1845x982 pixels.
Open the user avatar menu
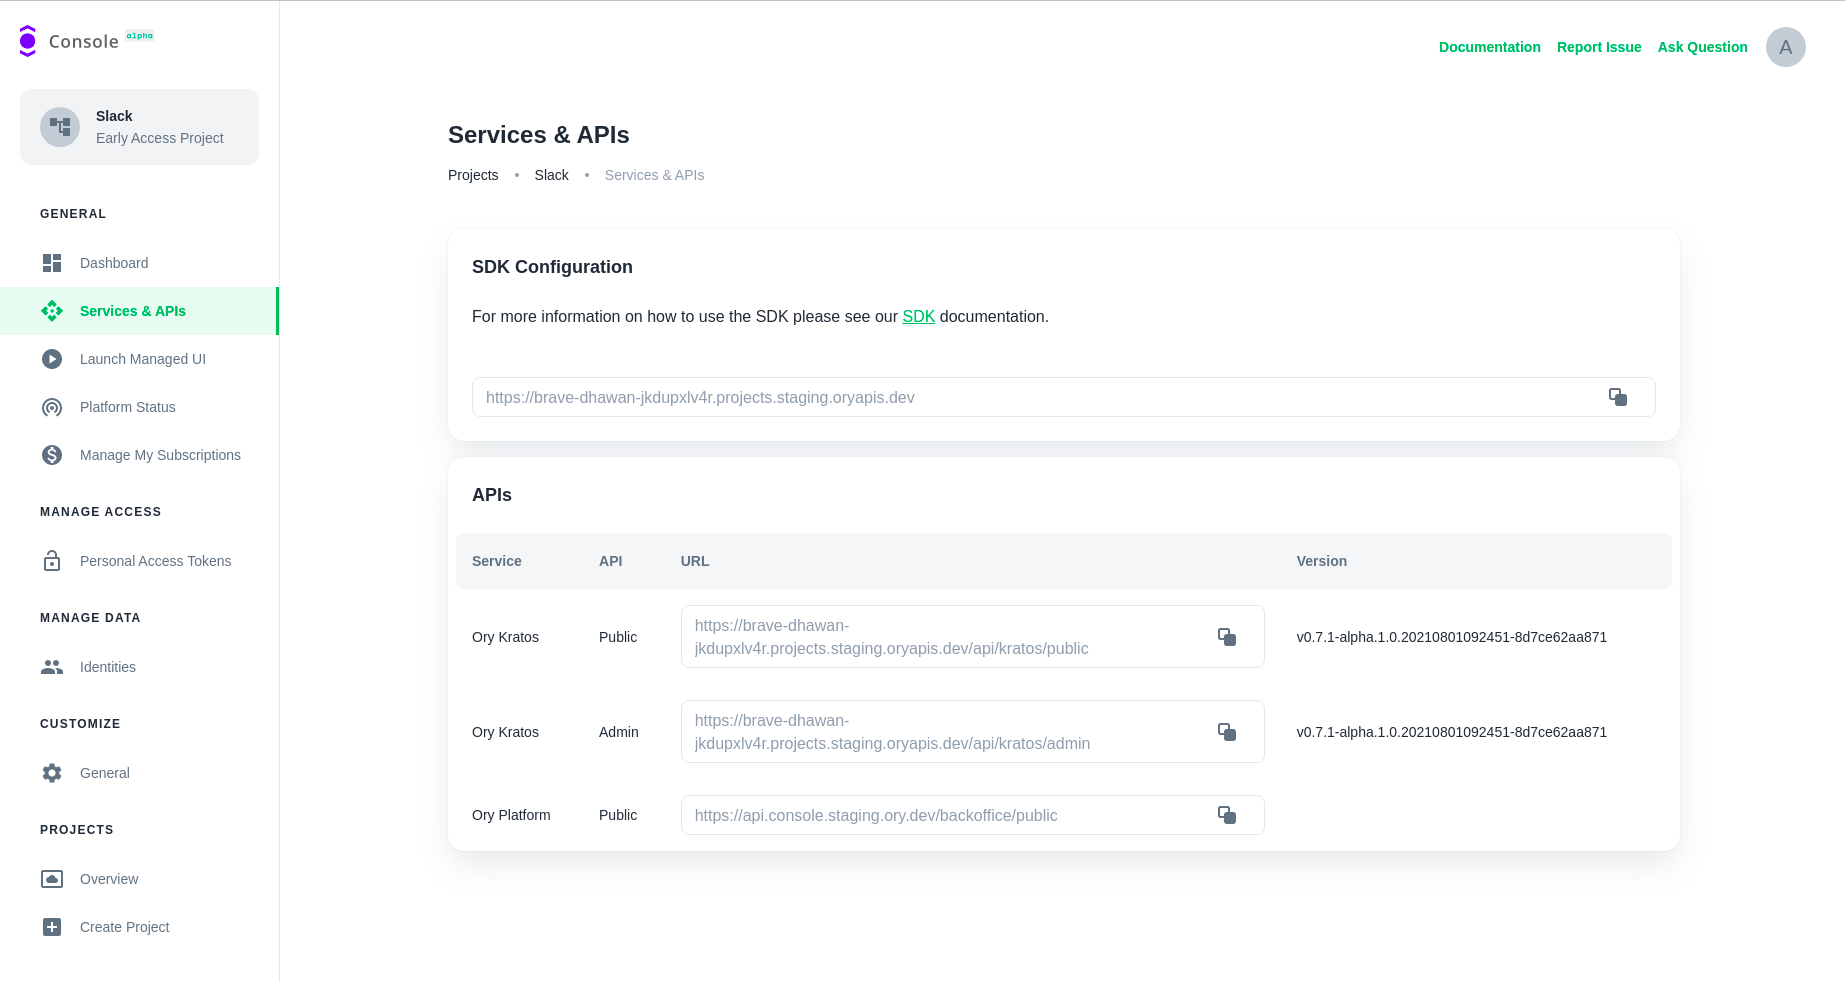pos(1785,47)
